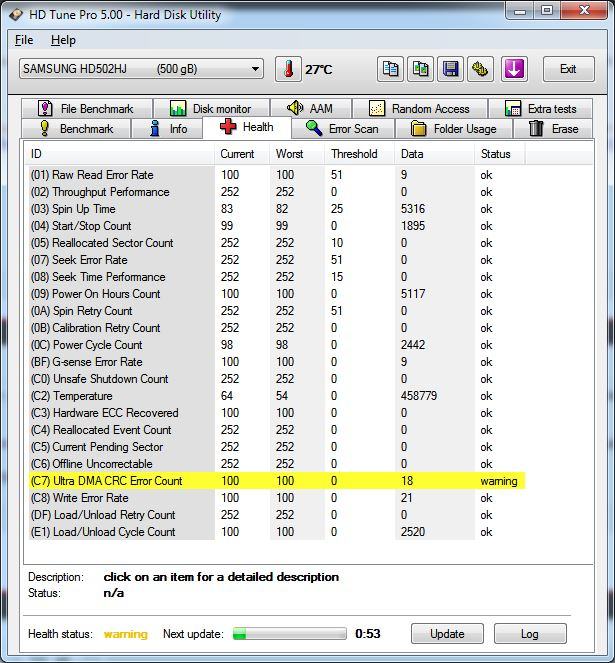
Task: Select the (08) Seek Time Performance row
Action: (x=277, y=277)
